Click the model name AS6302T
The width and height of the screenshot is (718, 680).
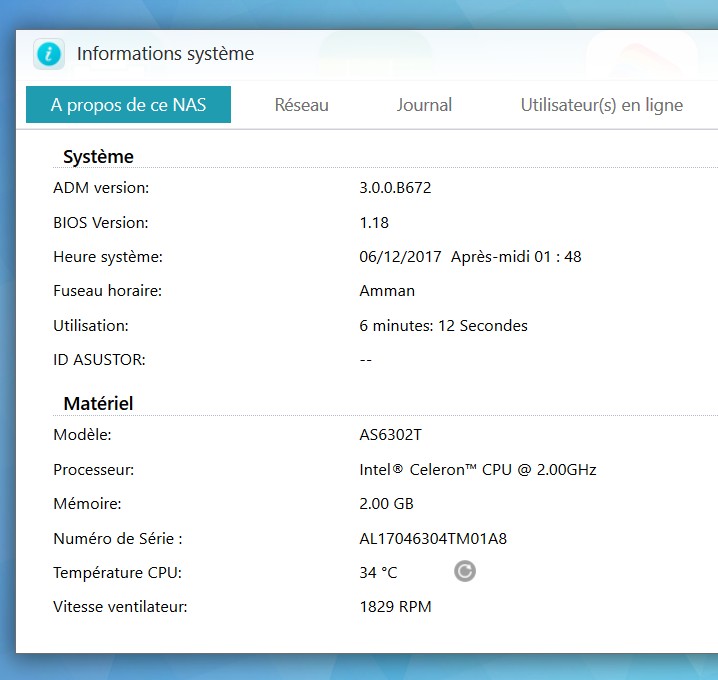pos(391,435)
